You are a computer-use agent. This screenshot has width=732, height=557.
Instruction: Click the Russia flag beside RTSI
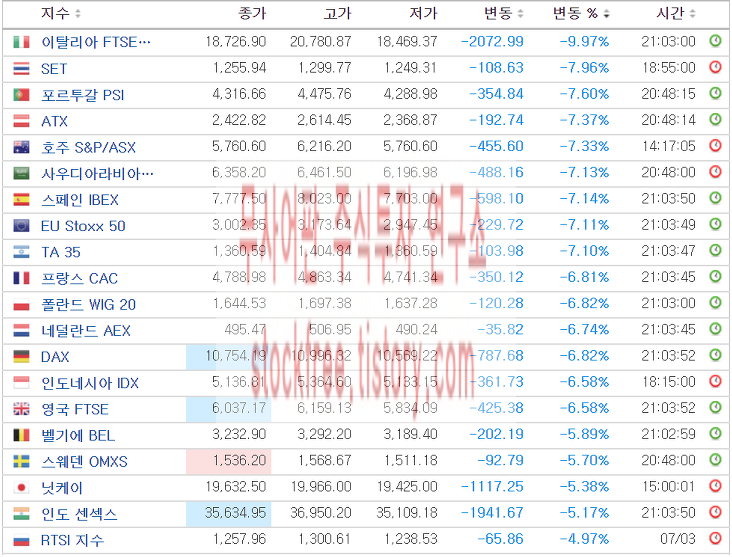pos(21,540)
